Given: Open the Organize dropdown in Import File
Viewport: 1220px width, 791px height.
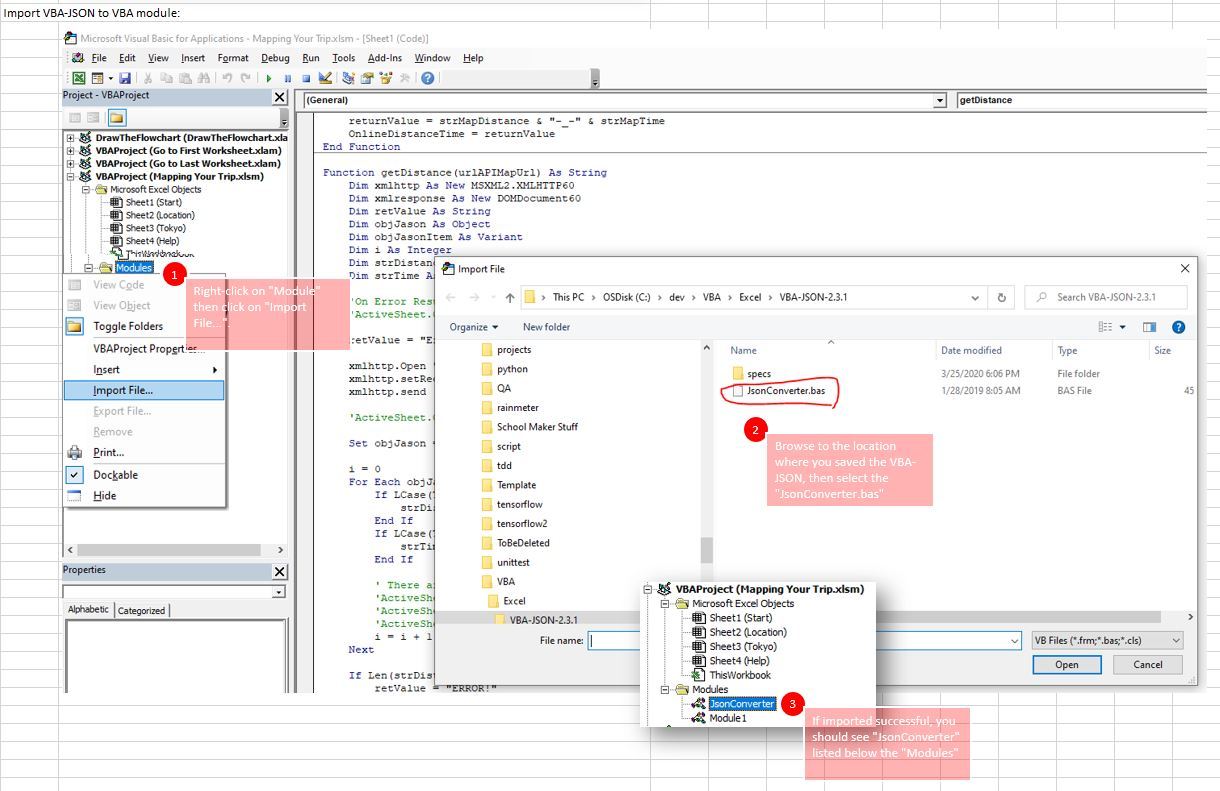Looking at the screenshot, I should point(473,327).
